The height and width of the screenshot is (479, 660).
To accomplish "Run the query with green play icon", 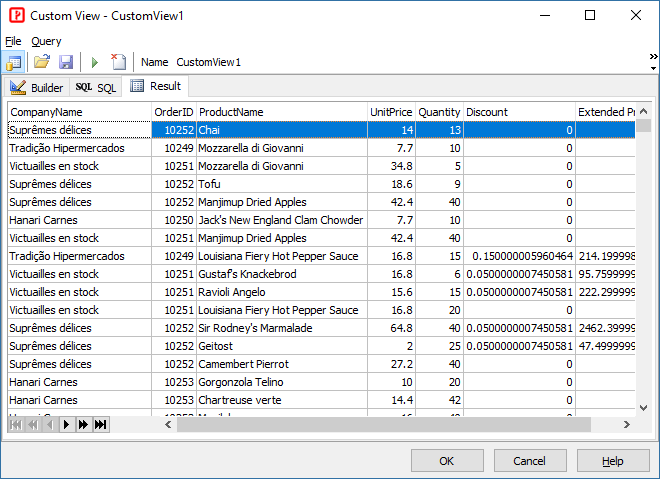I will tap(95, 62).
